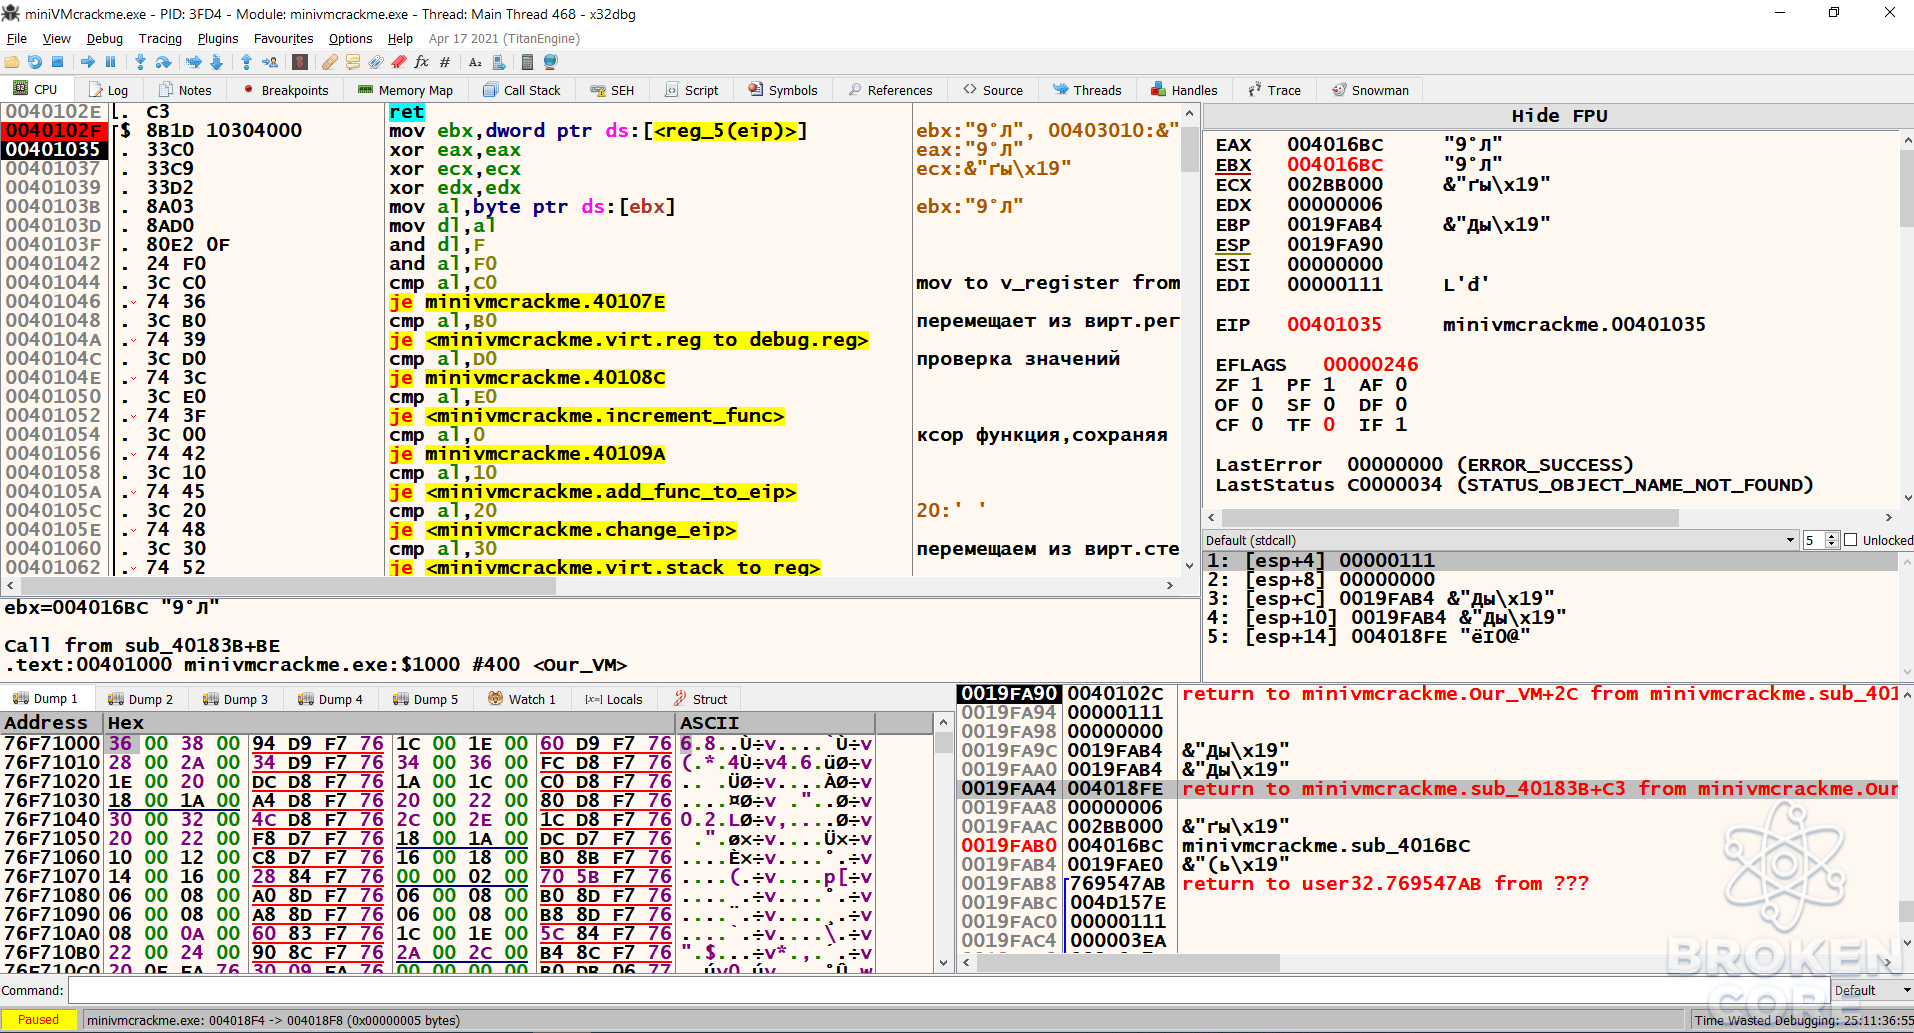Click the EIP register value 00401035
The height and width of the screenshot is (1033, 1914).
coord(1334,324)
